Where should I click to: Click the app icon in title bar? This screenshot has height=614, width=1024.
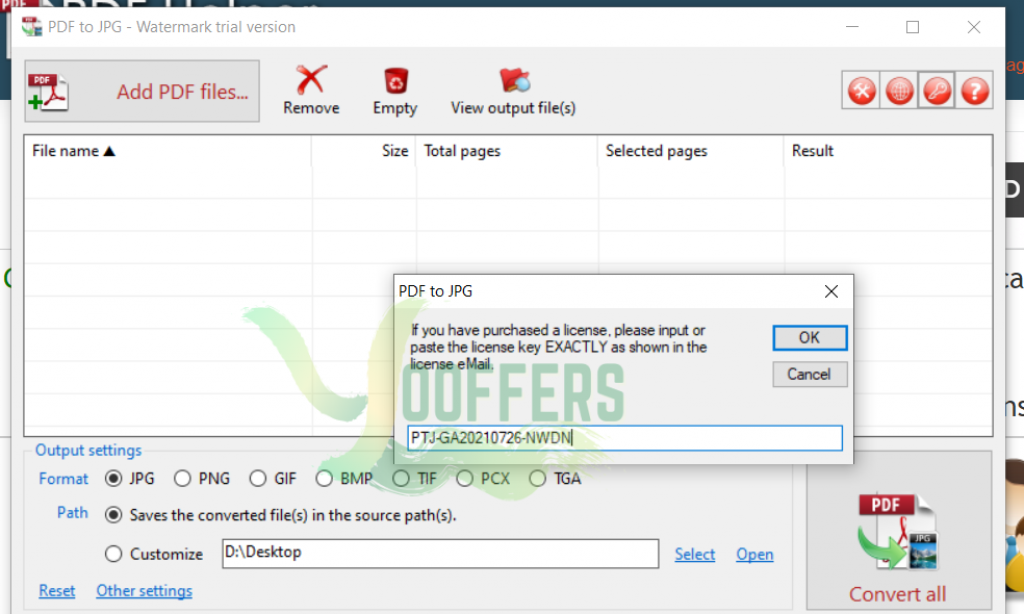click(x=31, y=27)
